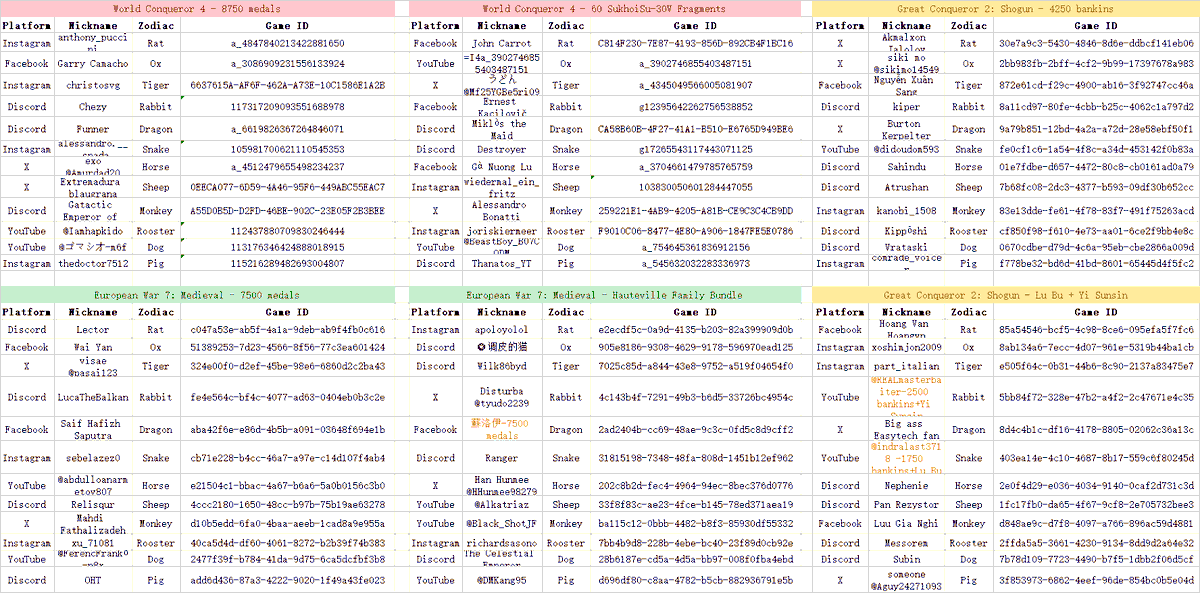Click nickname cell '@didoudom593'
The width and height of the screenshot is (1200, 593).
[x=906, y=149]
